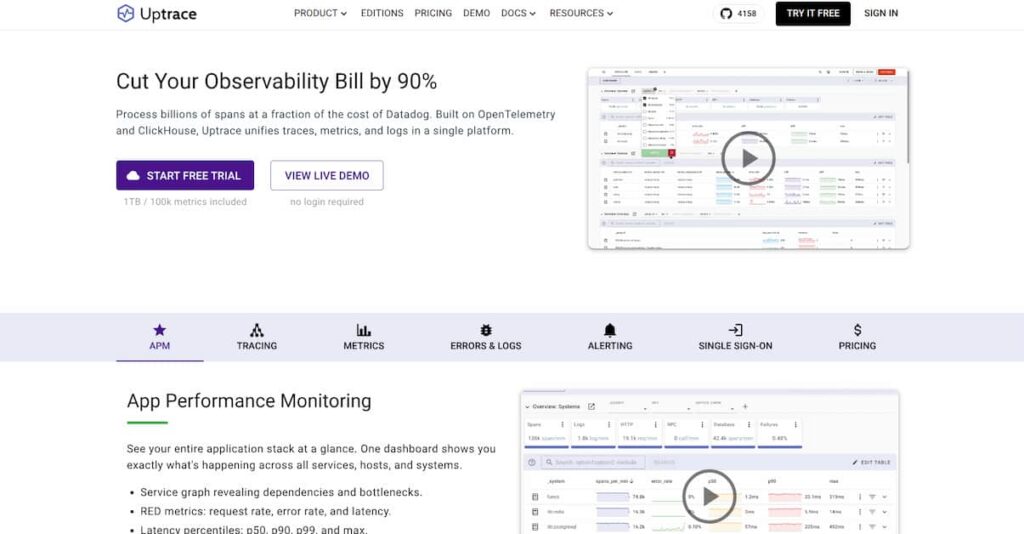The image size is (1024, 534).
Task: Select the Alerting bell icon
Action: 610,330
